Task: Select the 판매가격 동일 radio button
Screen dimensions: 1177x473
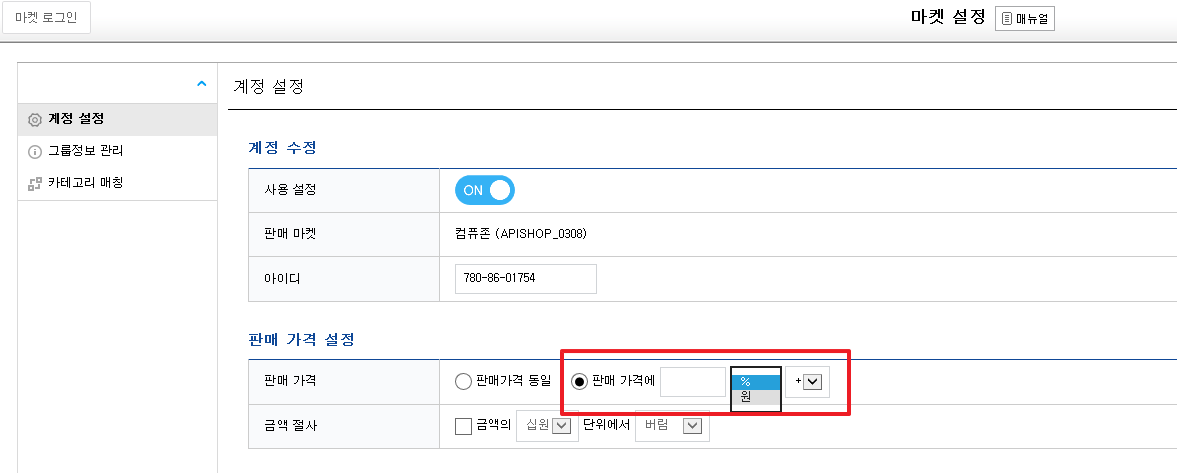Action: [464, 381]
